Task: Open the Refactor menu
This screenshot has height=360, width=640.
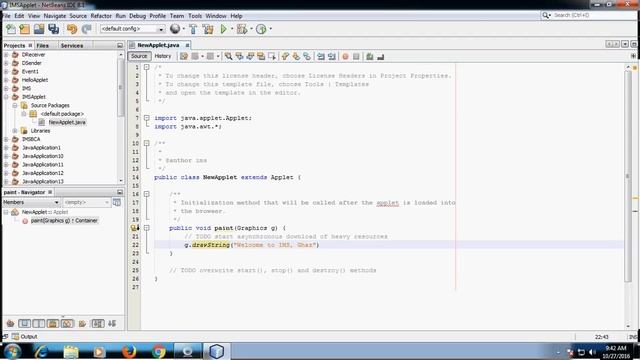Action: point(101,16)
